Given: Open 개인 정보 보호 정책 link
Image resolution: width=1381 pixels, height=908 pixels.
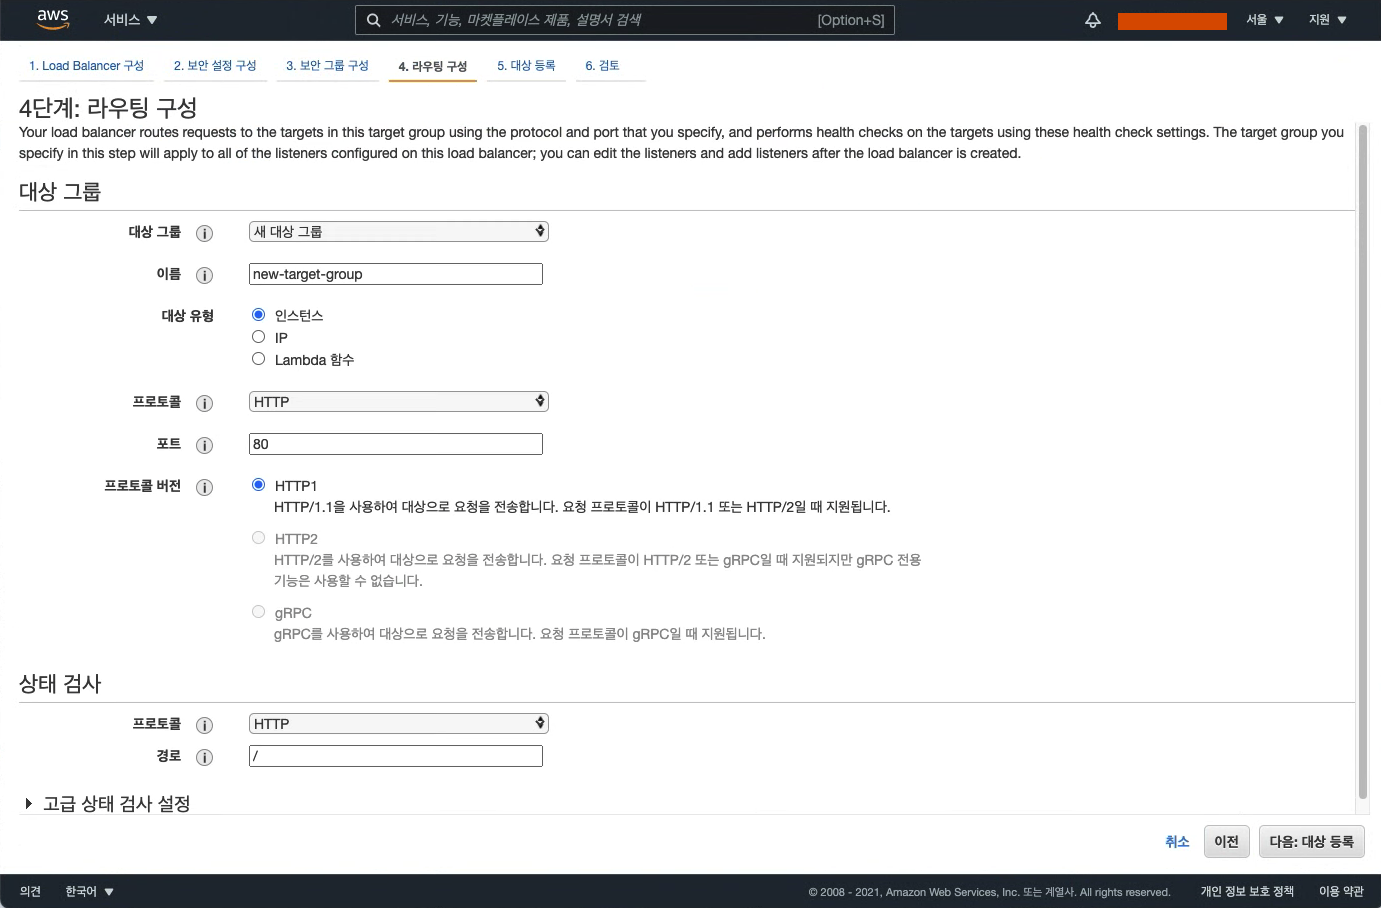Looking at the screenshot, I should click(1247, 891).
